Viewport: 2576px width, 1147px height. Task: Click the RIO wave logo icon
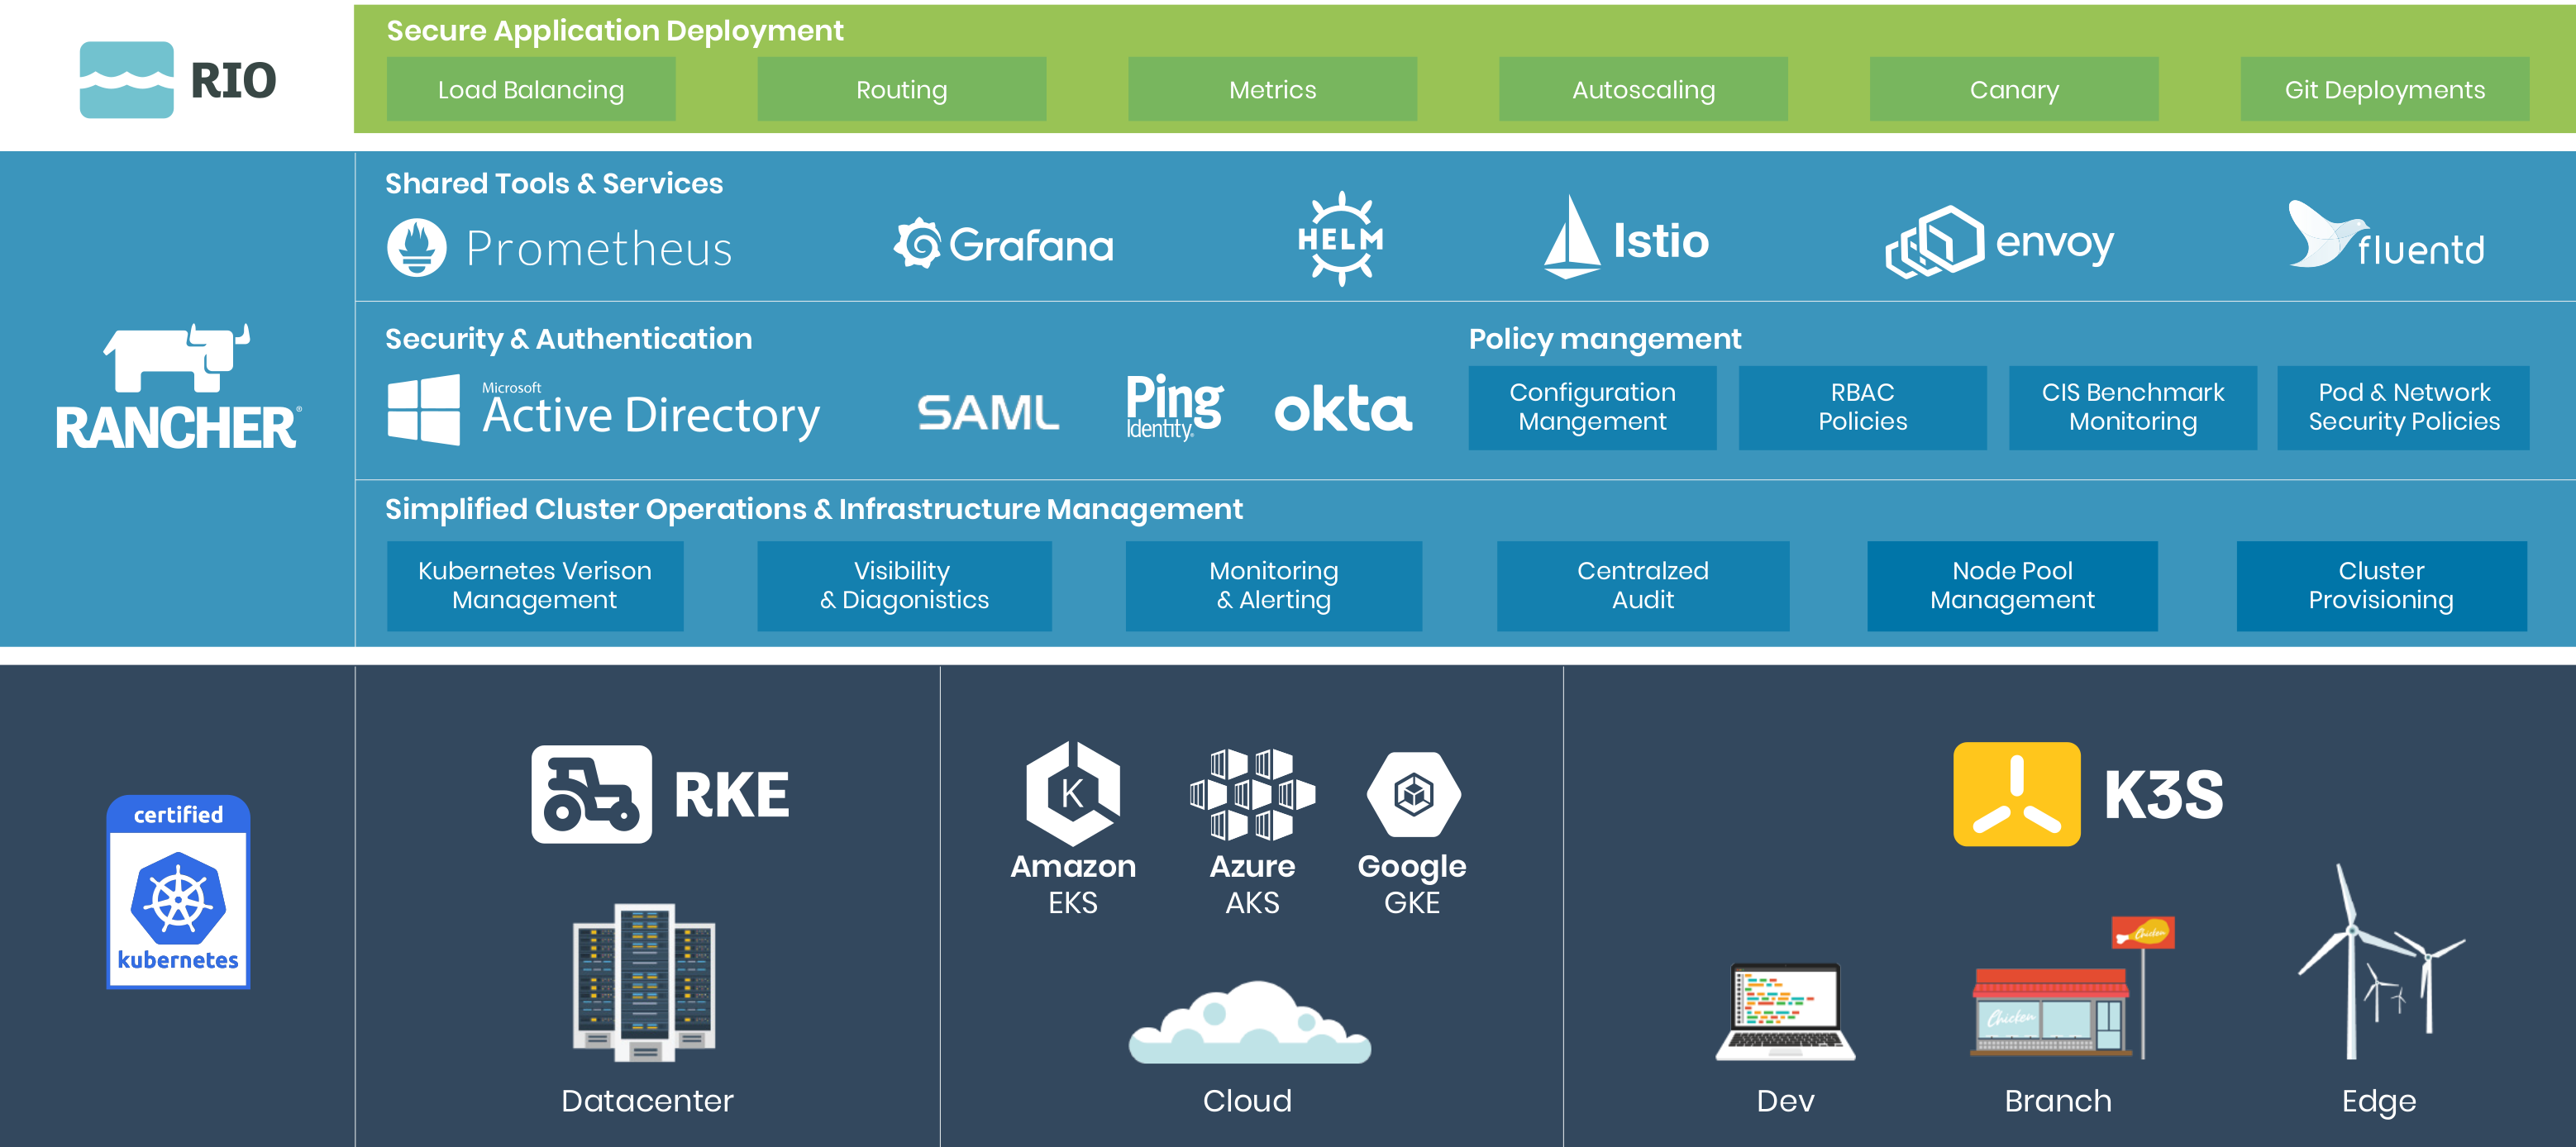[x=126, y=80]
